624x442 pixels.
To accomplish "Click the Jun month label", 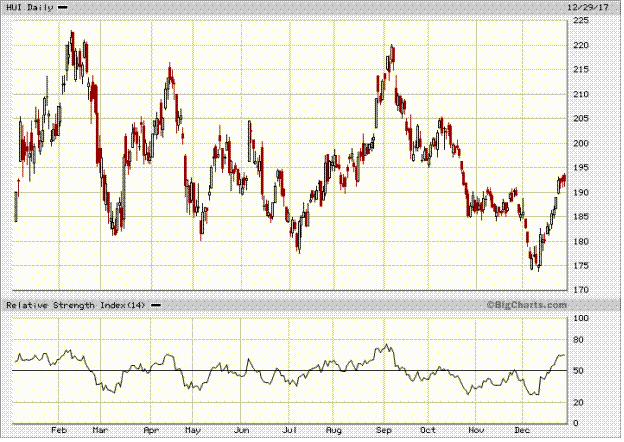I will point(242,430).
